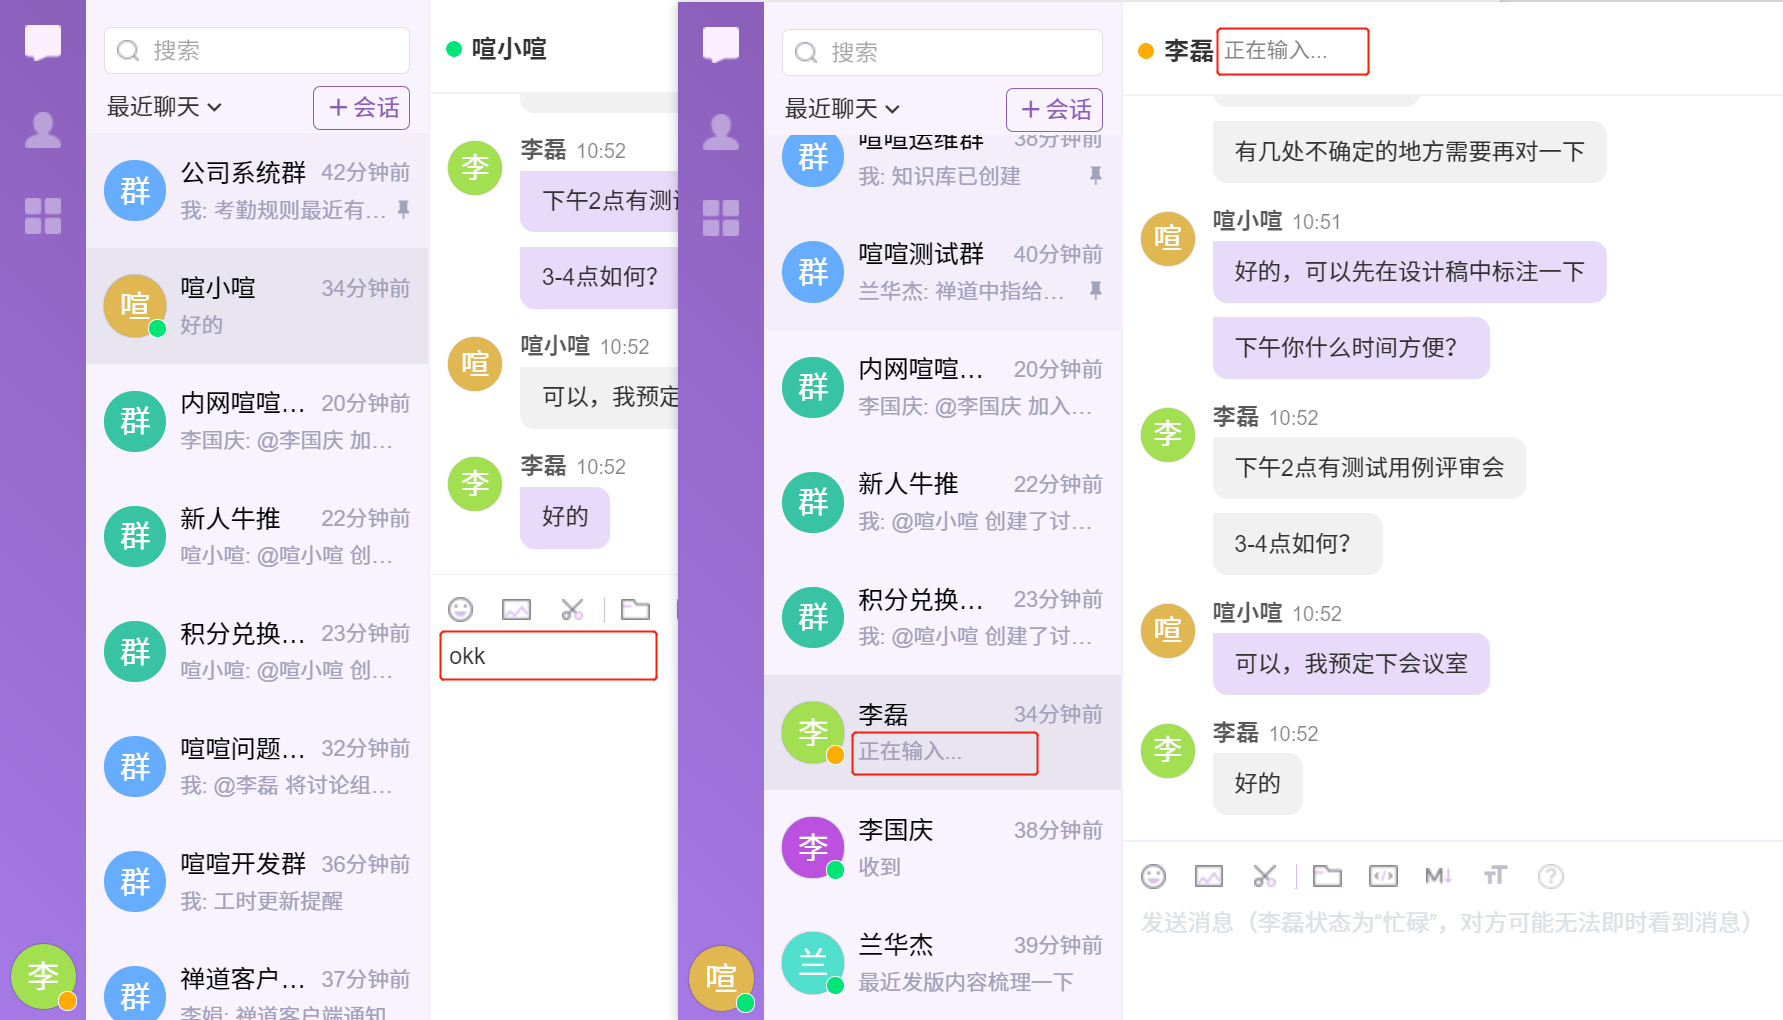This screenshot has width=1783, height=1020.
Task: Click the emoji icon in right chat toolbar
Action: point(1153,877)
